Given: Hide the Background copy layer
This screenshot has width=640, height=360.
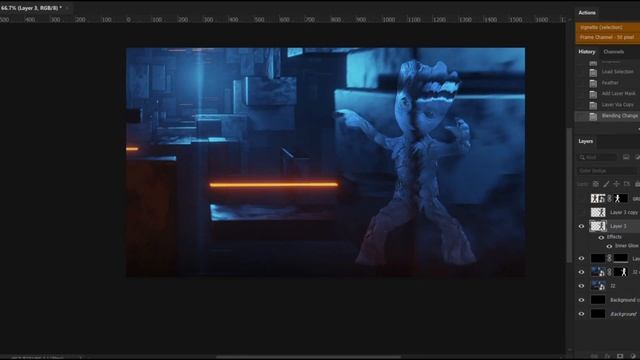Looking at the screenshot, I should click(x=581, y=300).
